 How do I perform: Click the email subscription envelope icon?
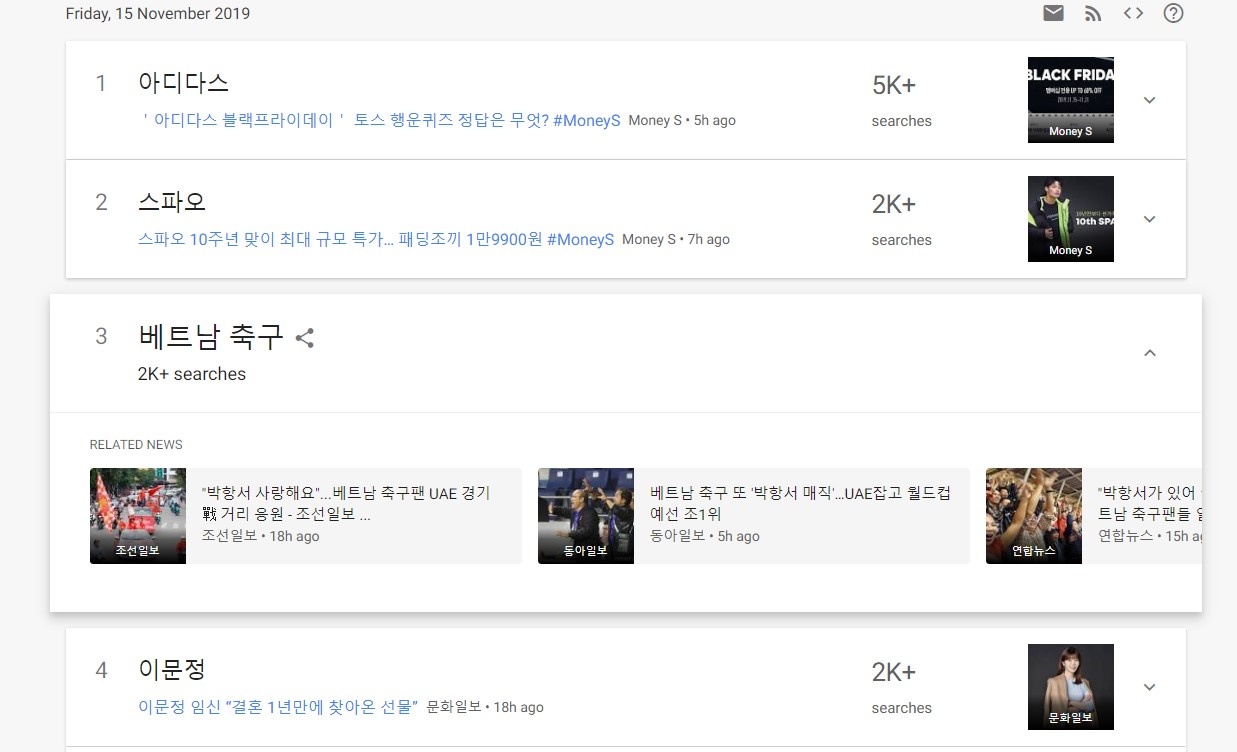pos(1053,13)
